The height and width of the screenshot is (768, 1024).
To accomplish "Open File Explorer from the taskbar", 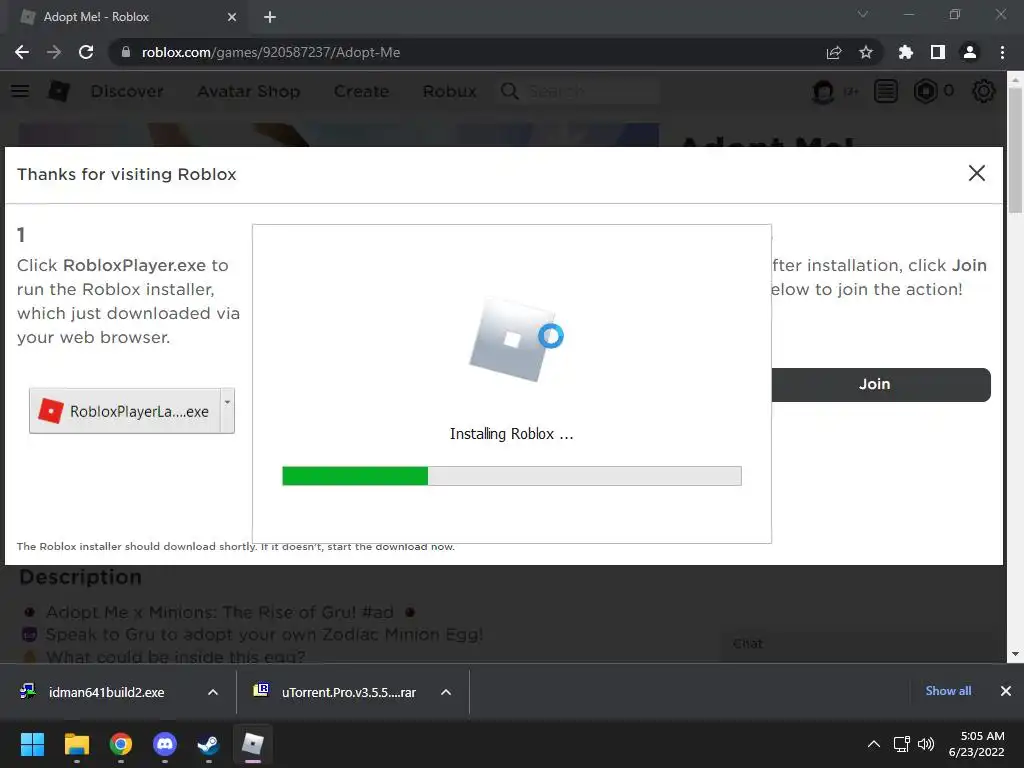I will click(76, 744).
